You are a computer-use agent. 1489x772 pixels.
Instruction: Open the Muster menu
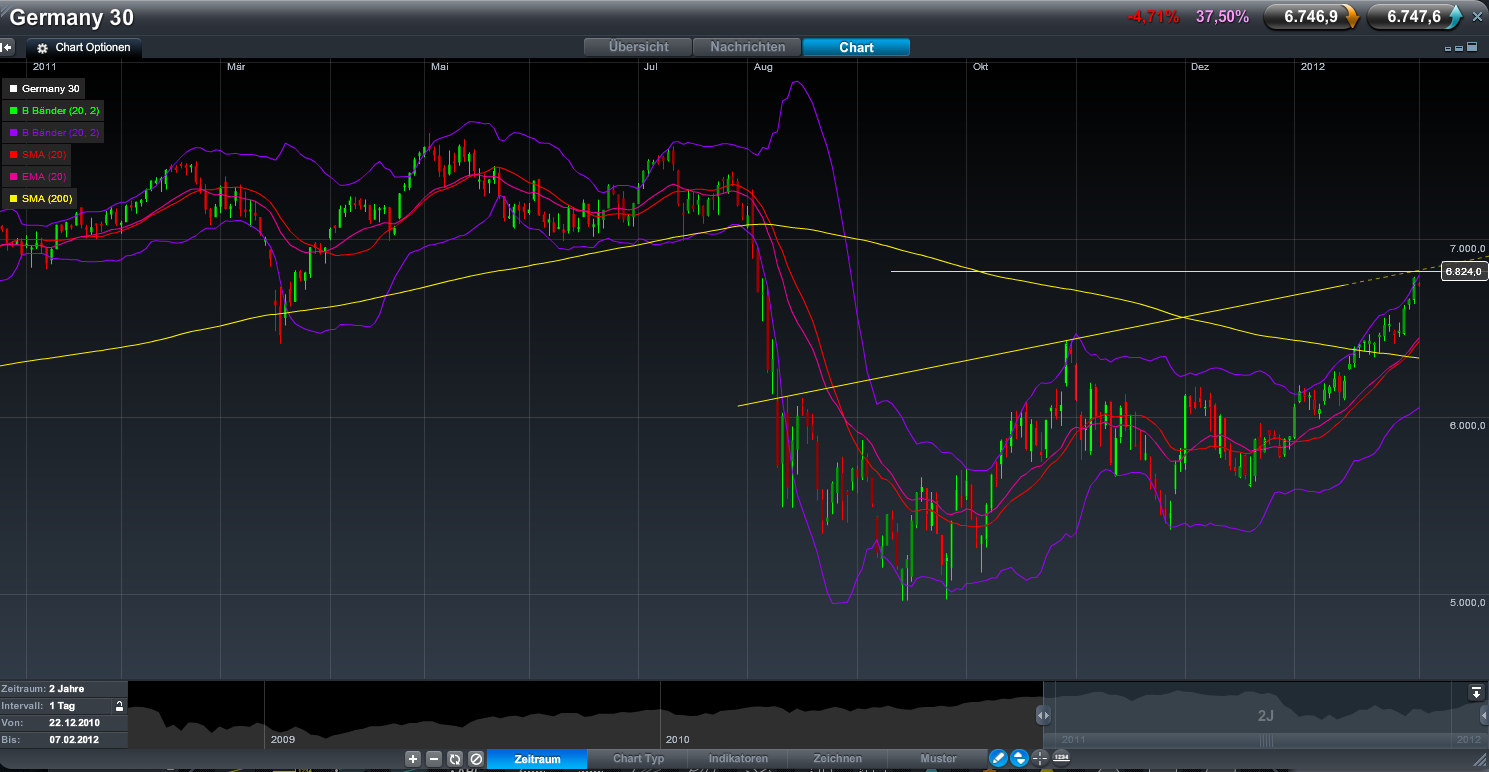click(938, 759)
